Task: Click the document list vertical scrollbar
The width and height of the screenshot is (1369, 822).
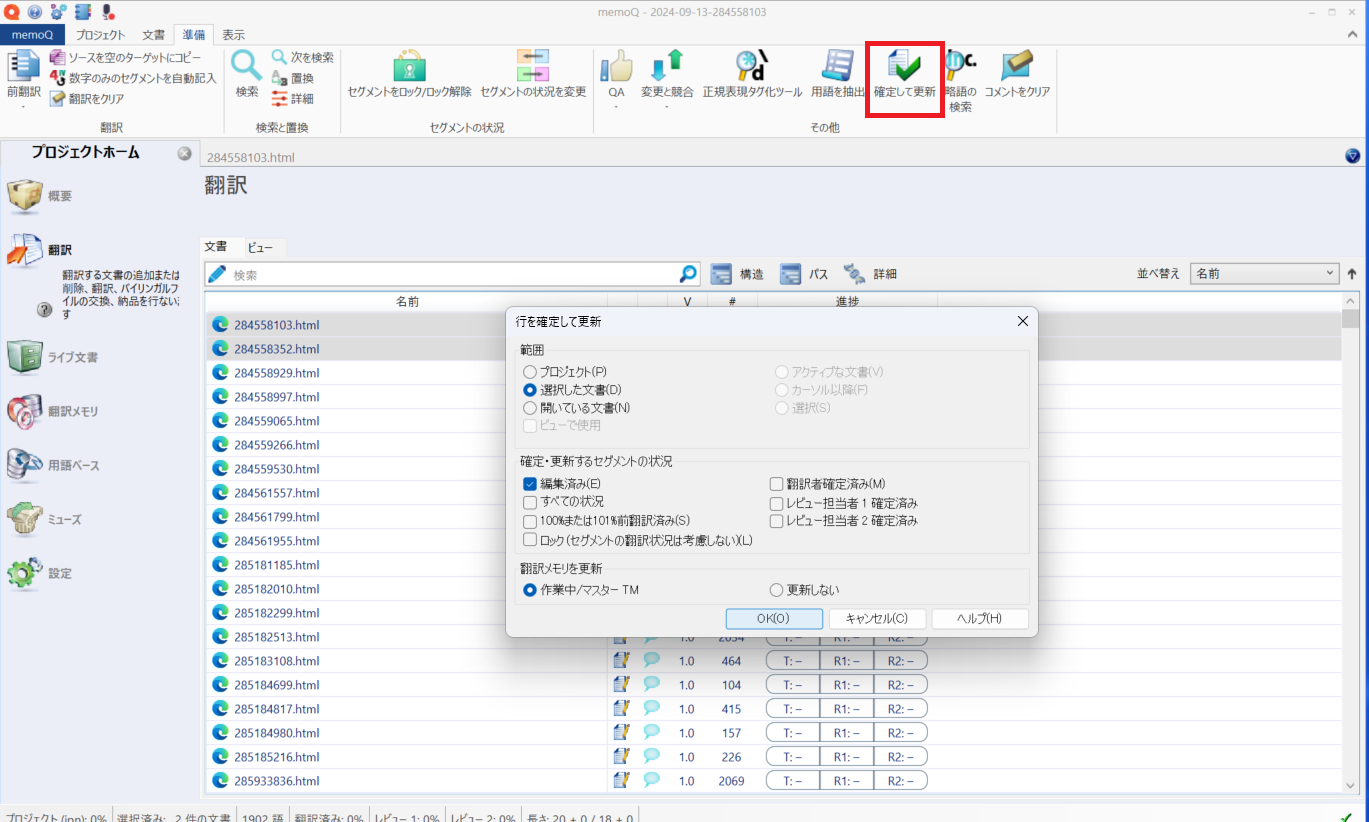Action: [1350, 543]
